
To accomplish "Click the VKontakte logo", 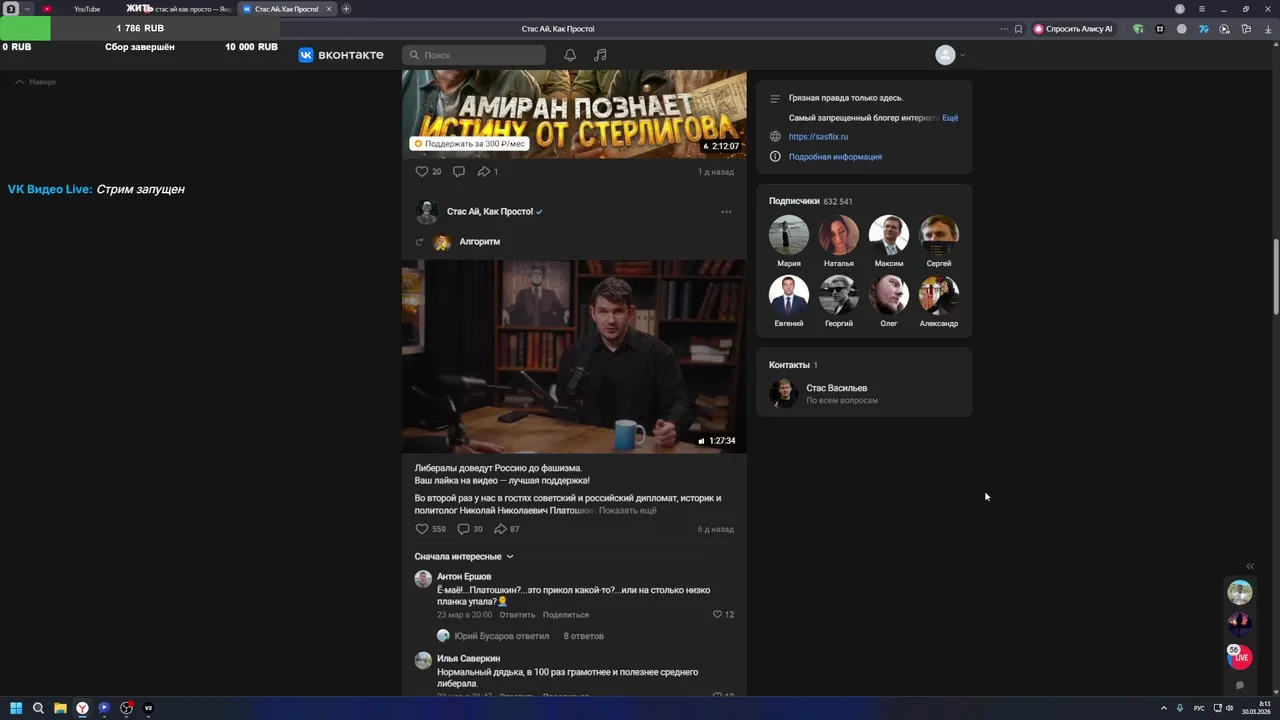I will pyautogui.click(x=341, y=55).
